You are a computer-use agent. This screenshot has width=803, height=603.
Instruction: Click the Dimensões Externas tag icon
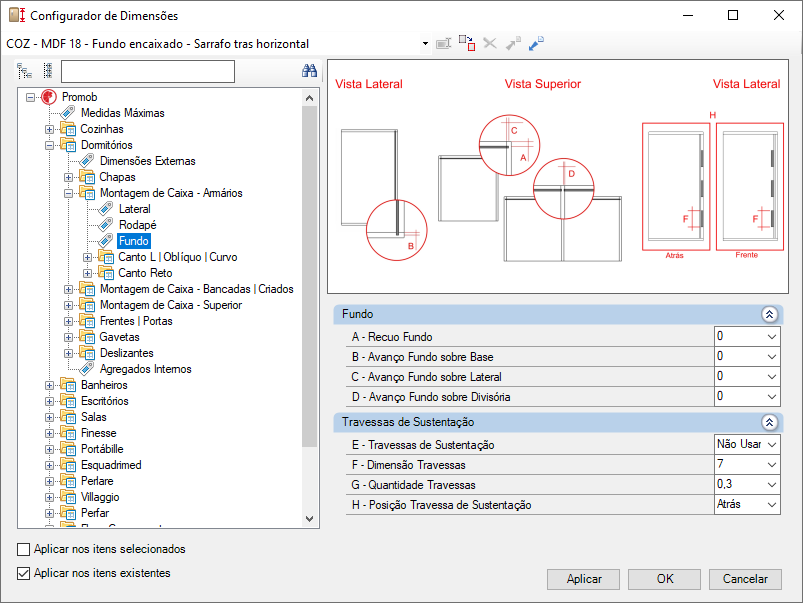(x=87, y=160)
